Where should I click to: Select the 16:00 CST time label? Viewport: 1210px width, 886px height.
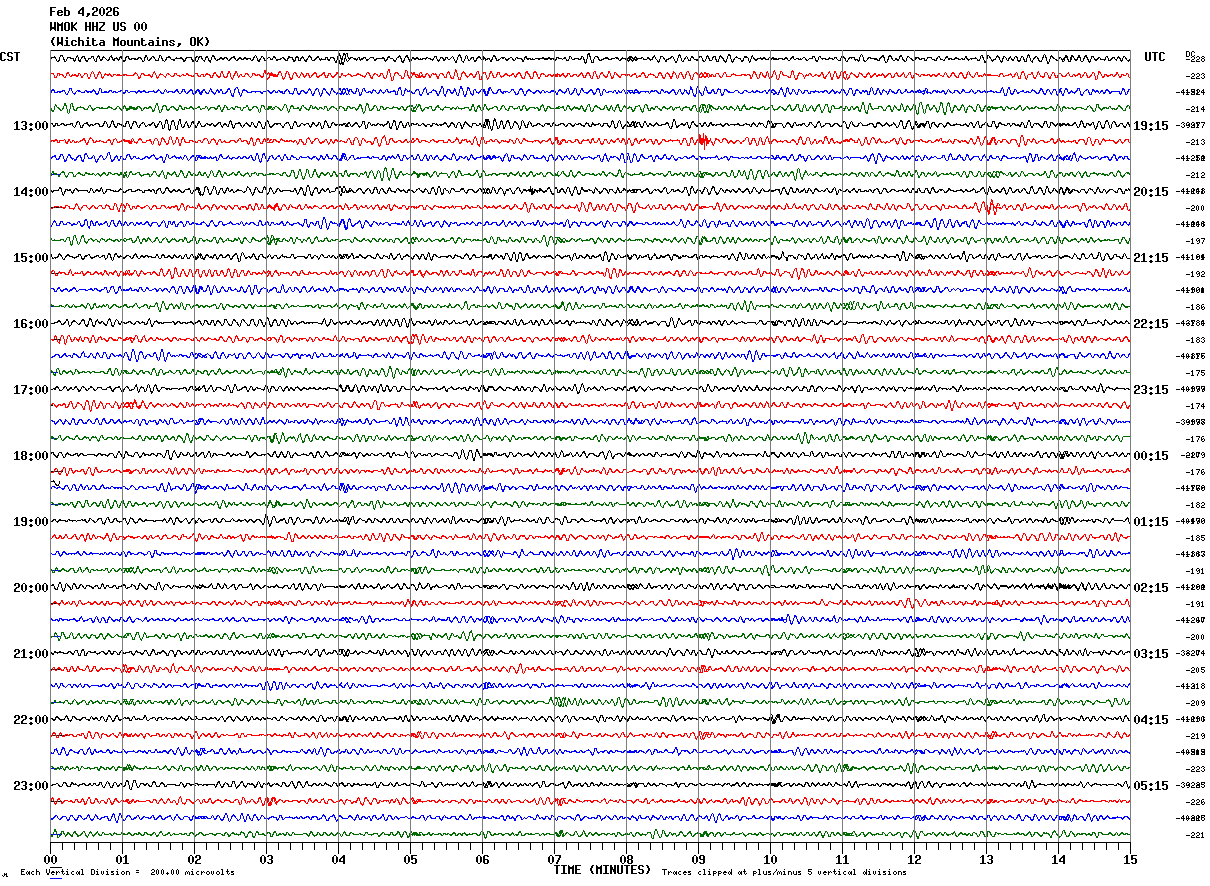coord(30,324)
